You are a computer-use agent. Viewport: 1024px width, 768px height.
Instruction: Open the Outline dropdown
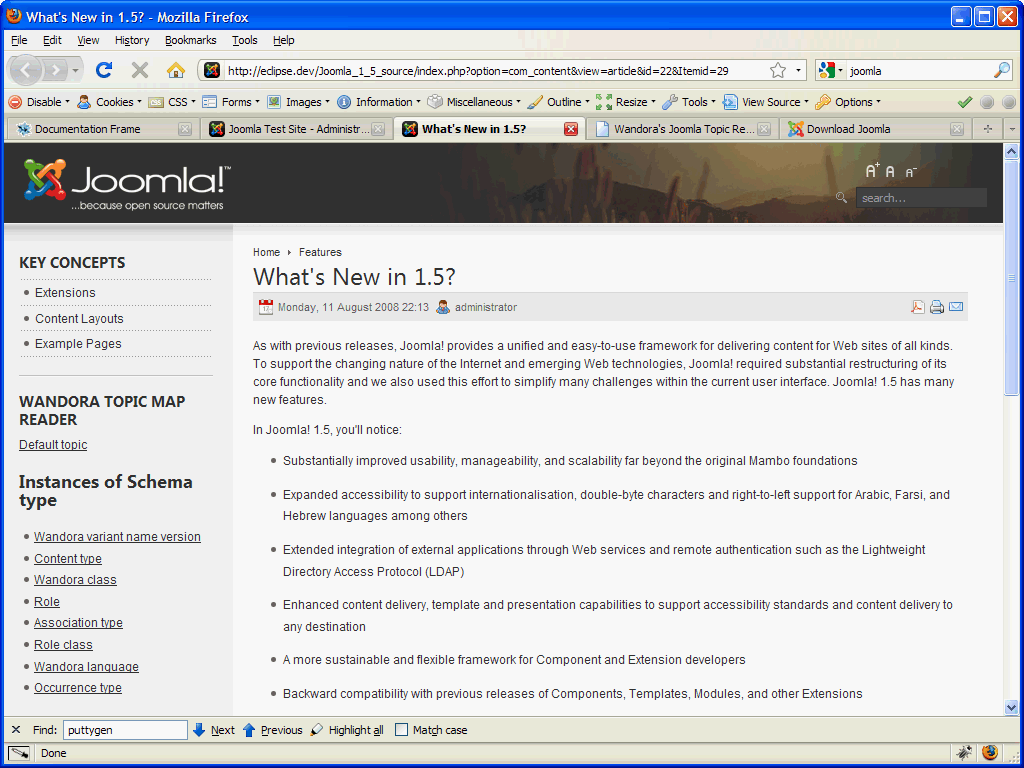560,101
